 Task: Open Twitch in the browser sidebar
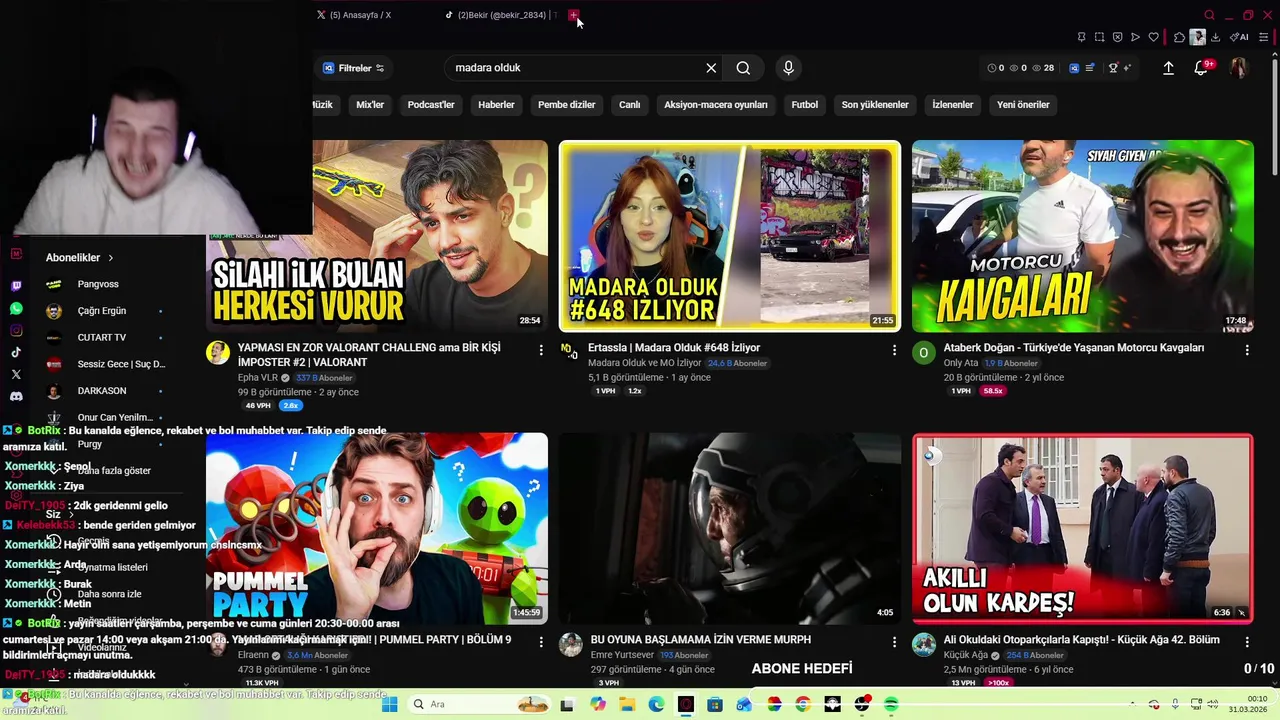point(16,286)
